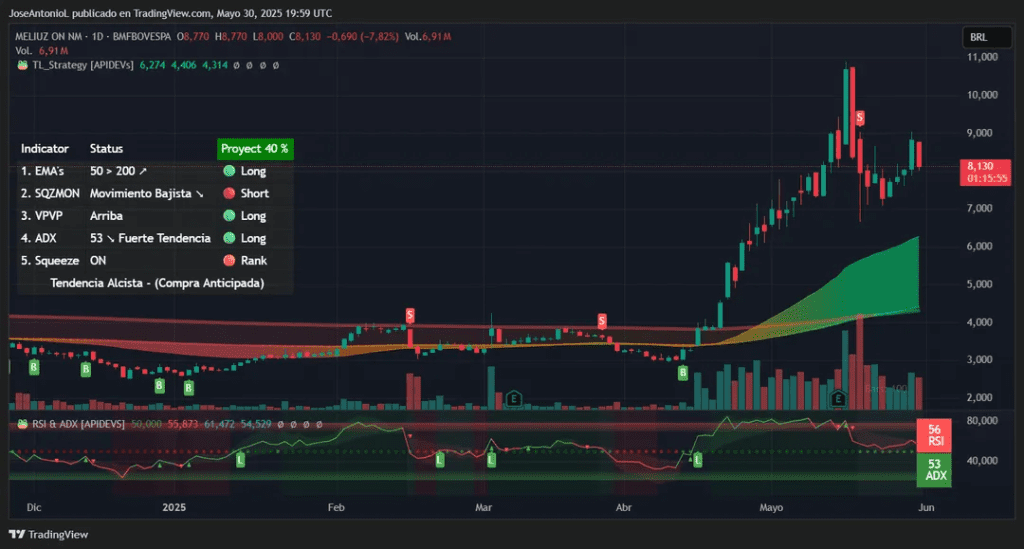Click the earnings E marker in March
1024x549 pixels.
point(514,397)
